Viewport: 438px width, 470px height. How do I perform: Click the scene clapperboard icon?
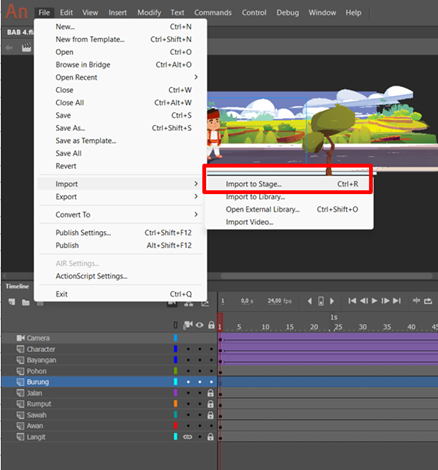tap(26, 48)
